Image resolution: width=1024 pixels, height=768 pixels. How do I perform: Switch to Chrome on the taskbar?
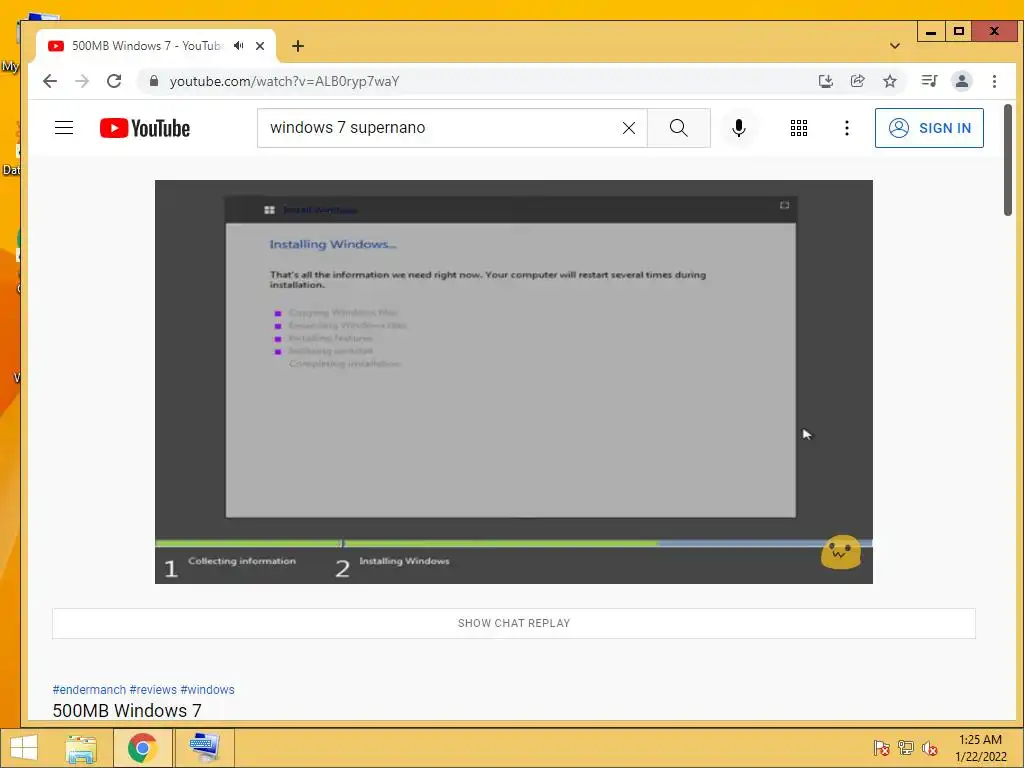click(142, 748)
